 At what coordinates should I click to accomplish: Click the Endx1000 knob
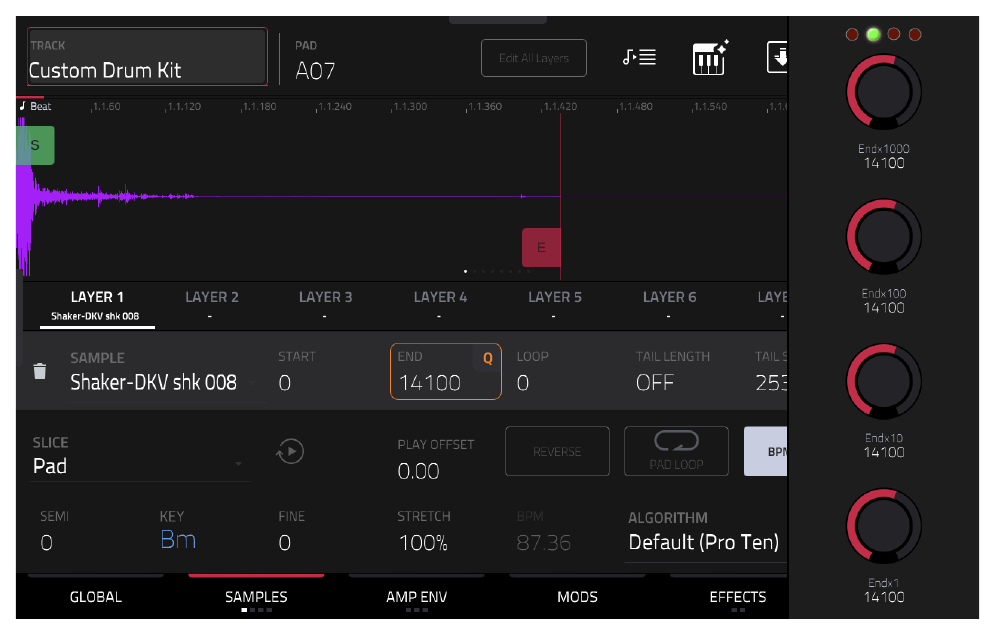(884, 92)
